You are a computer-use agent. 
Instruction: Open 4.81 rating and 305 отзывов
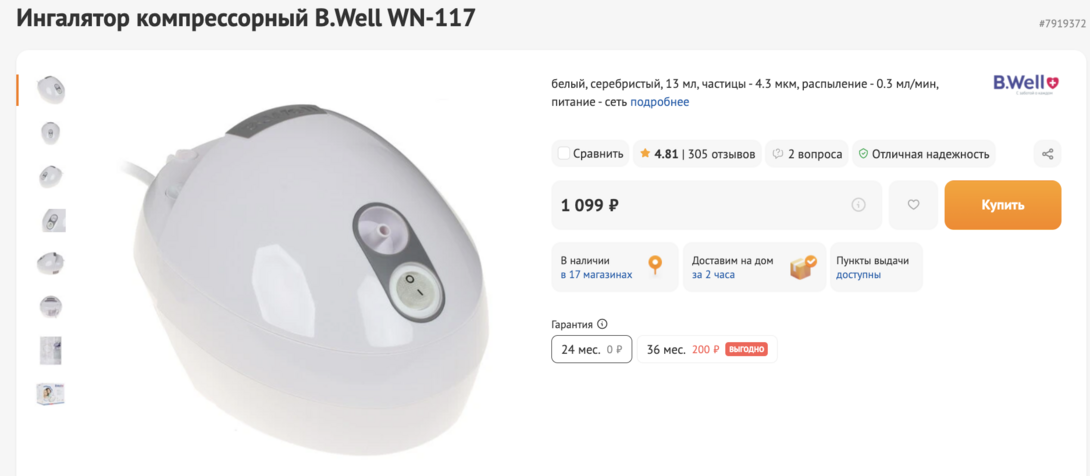tap(697, 154)
